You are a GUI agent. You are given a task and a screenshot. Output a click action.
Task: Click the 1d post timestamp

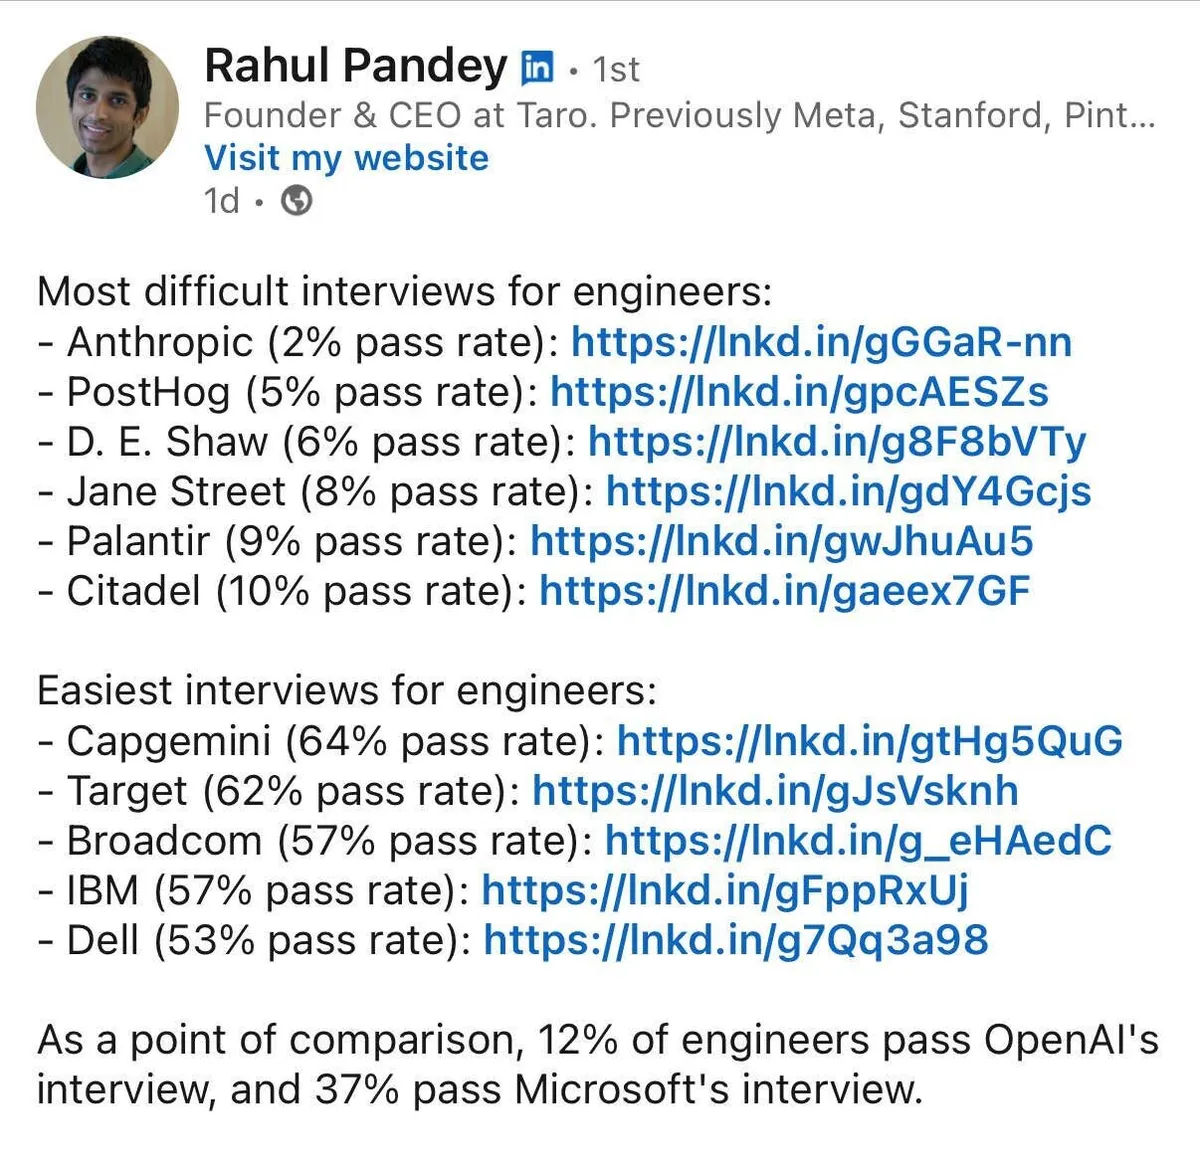click(222, 201)
